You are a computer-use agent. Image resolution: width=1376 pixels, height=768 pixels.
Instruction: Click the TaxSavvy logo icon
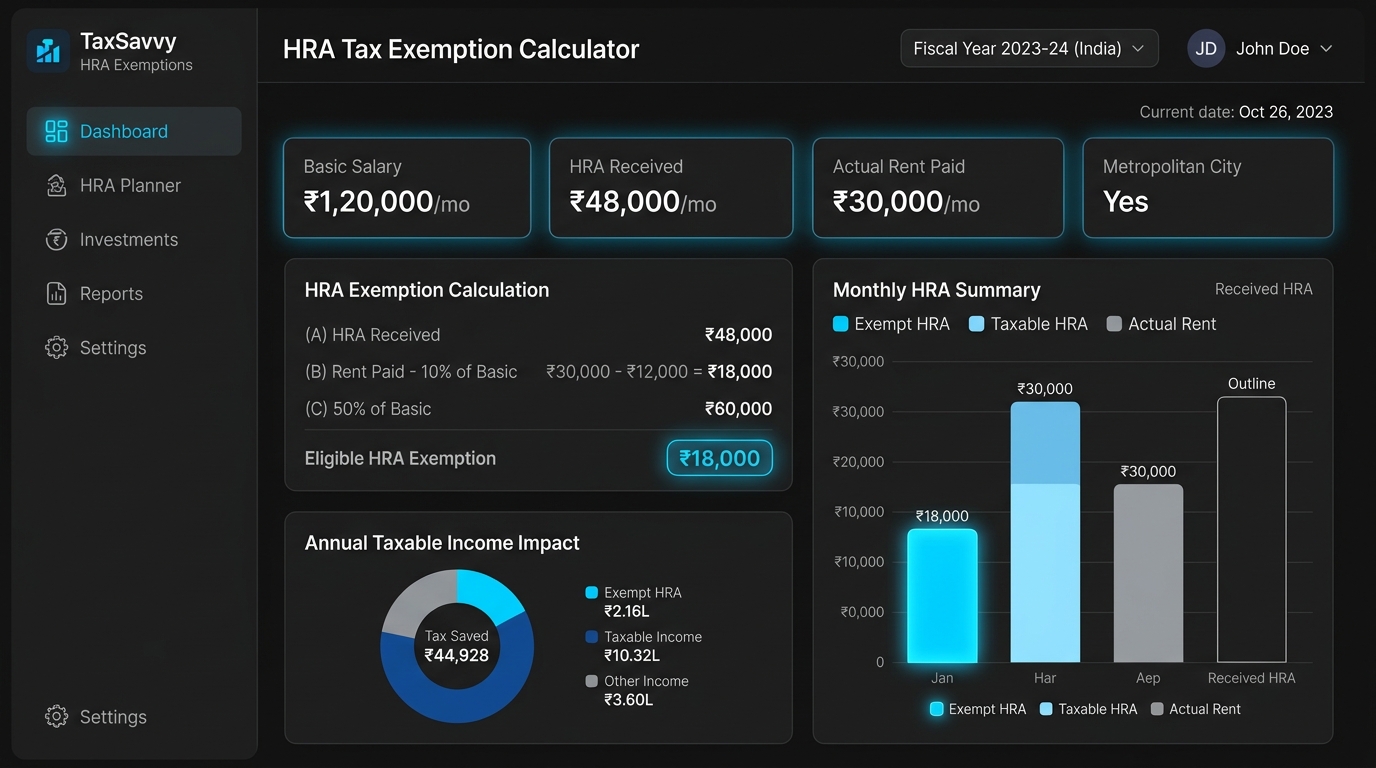click(48, 51)
